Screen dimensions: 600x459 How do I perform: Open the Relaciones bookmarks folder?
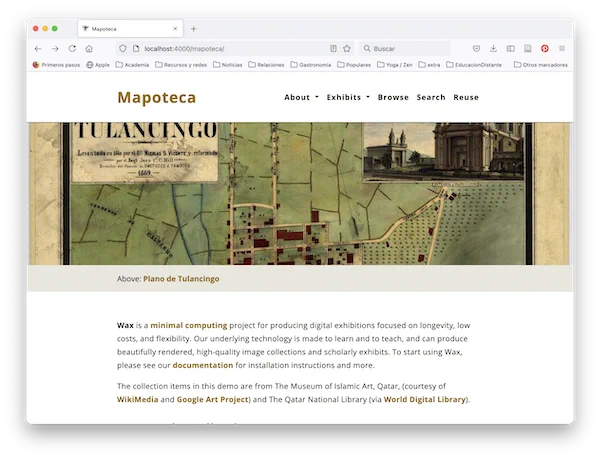point(266,65)
